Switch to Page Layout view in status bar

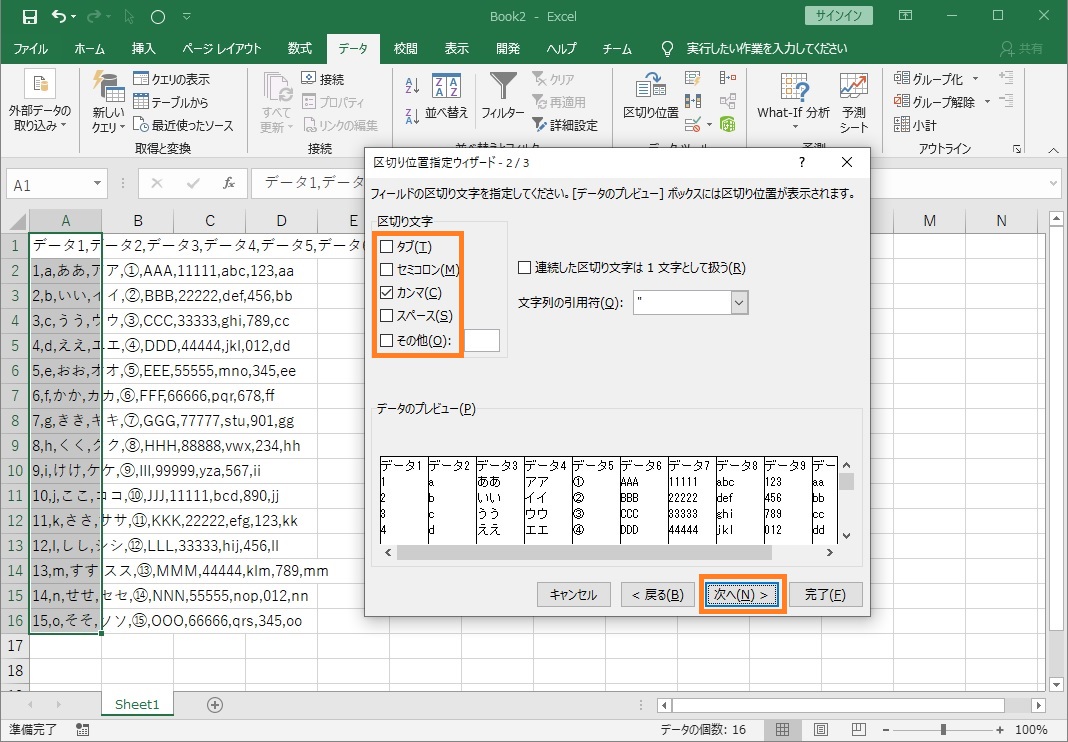pyautogui.click(x=821, y=730)
